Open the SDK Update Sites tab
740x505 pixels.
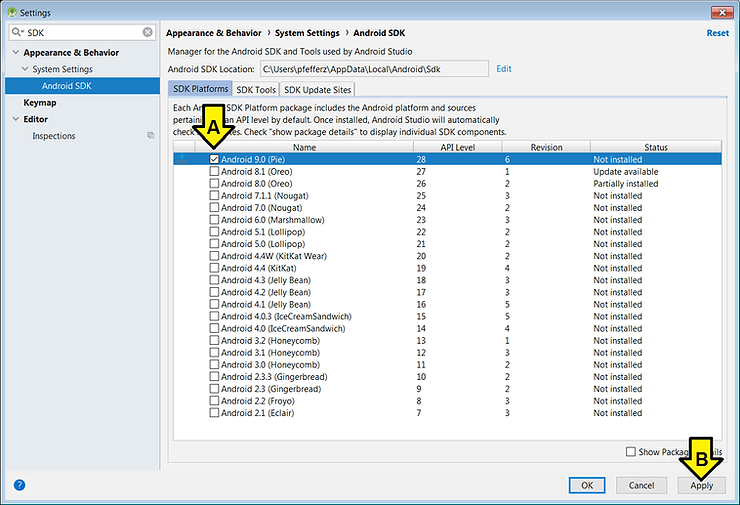tap(318, 90)
